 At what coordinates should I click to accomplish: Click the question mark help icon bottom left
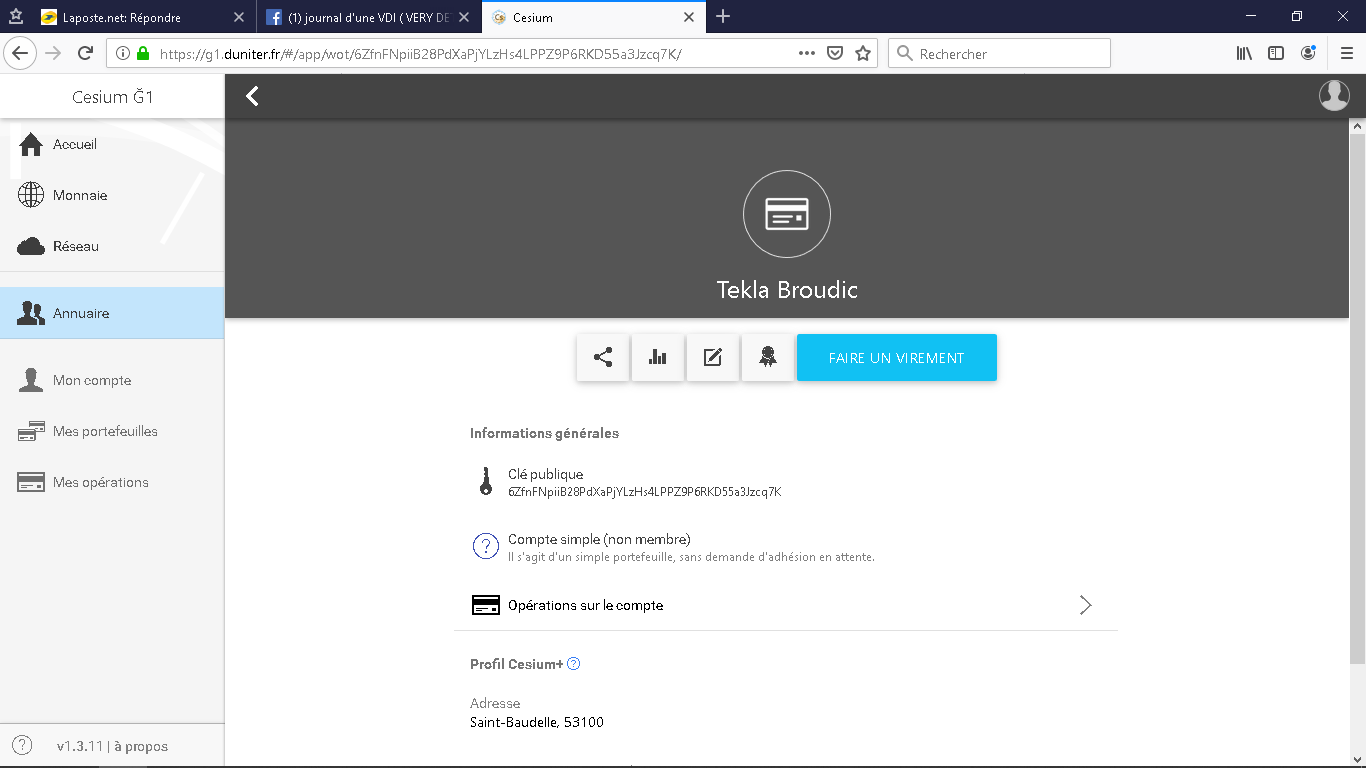click(x=22, y=746)
